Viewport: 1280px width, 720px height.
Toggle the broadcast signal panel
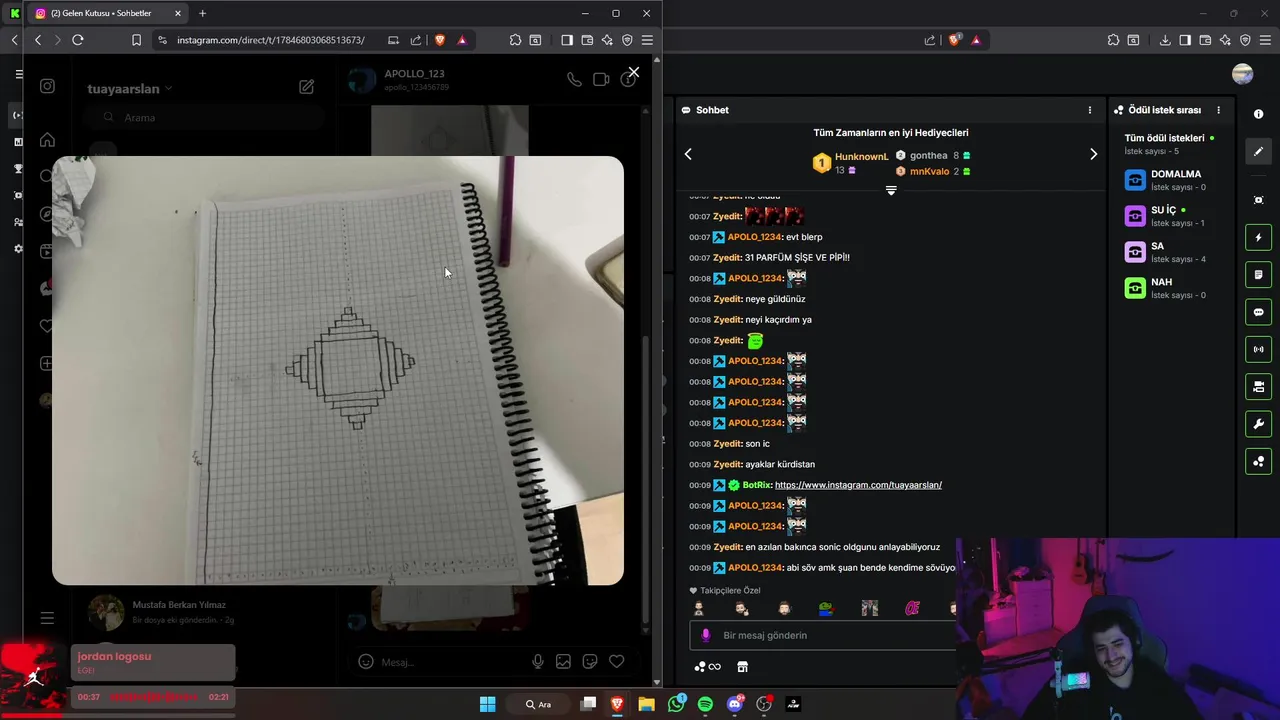(1258, 349)
